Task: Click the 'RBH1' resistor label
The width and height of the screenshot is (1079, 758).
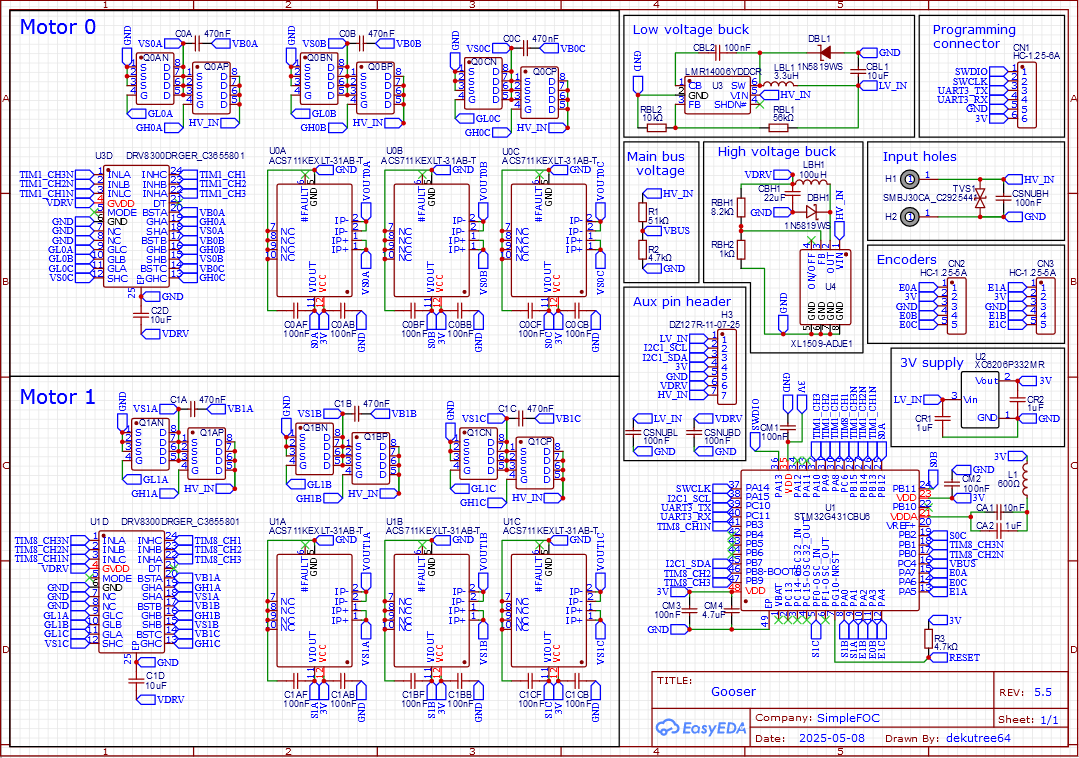Action: 722,203
